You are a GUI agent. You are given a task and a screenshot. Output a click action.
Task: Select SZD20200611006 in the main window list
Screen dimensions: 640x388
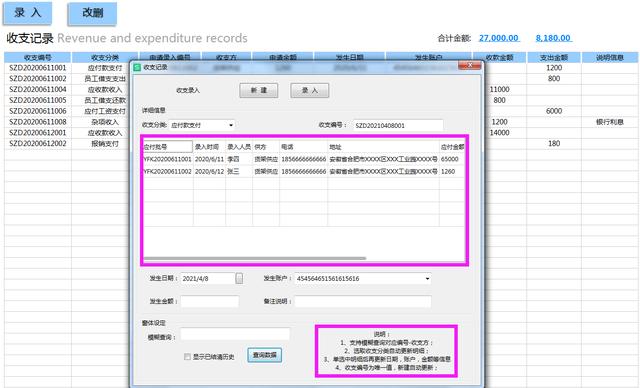click(38, 111)
